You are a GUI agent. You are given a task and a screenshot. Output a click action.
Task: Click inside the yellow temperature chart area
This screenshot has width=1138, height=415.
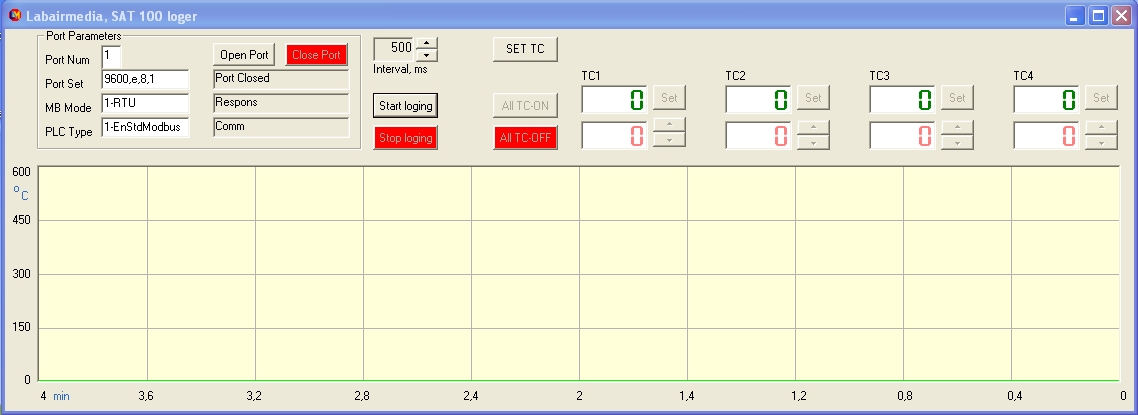pos(580,273)
